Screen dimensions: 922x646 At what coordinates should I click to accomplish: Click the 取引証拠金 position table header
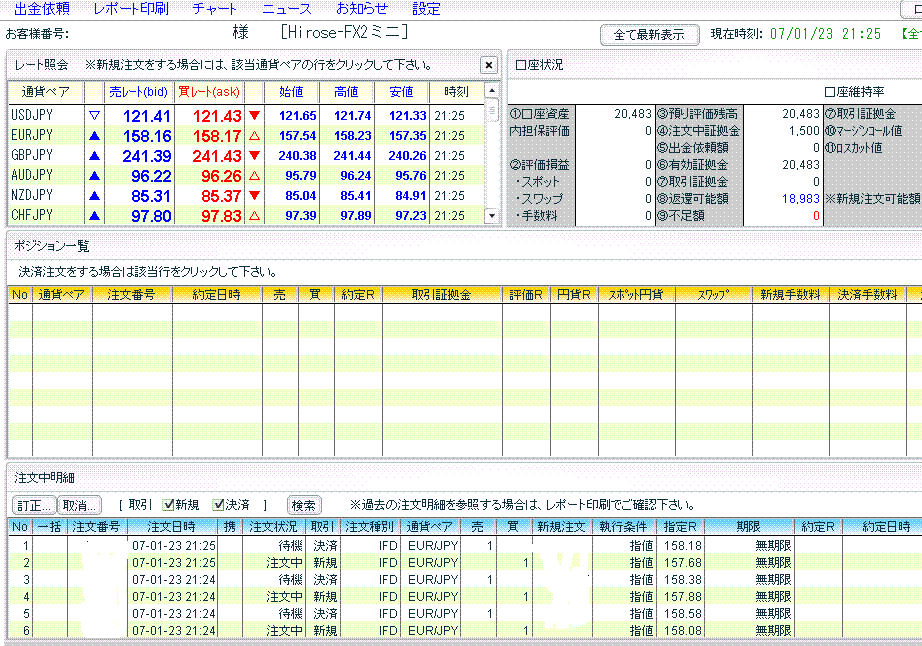pos(442,294)
